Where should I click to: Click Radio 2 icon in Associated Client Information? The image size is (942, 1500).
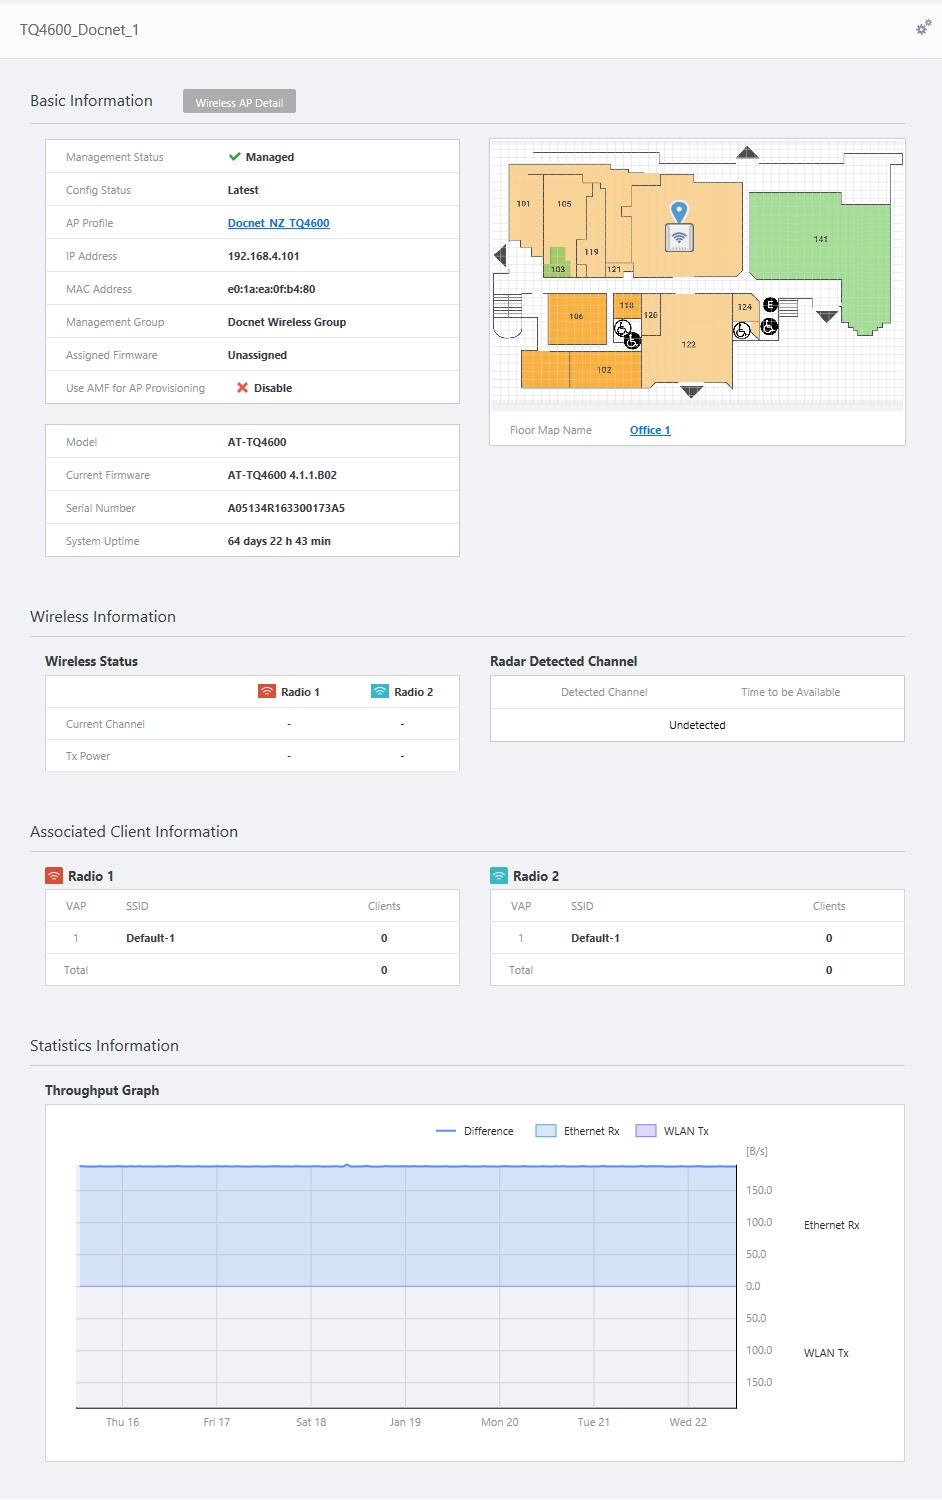click(x=499, y=876)
